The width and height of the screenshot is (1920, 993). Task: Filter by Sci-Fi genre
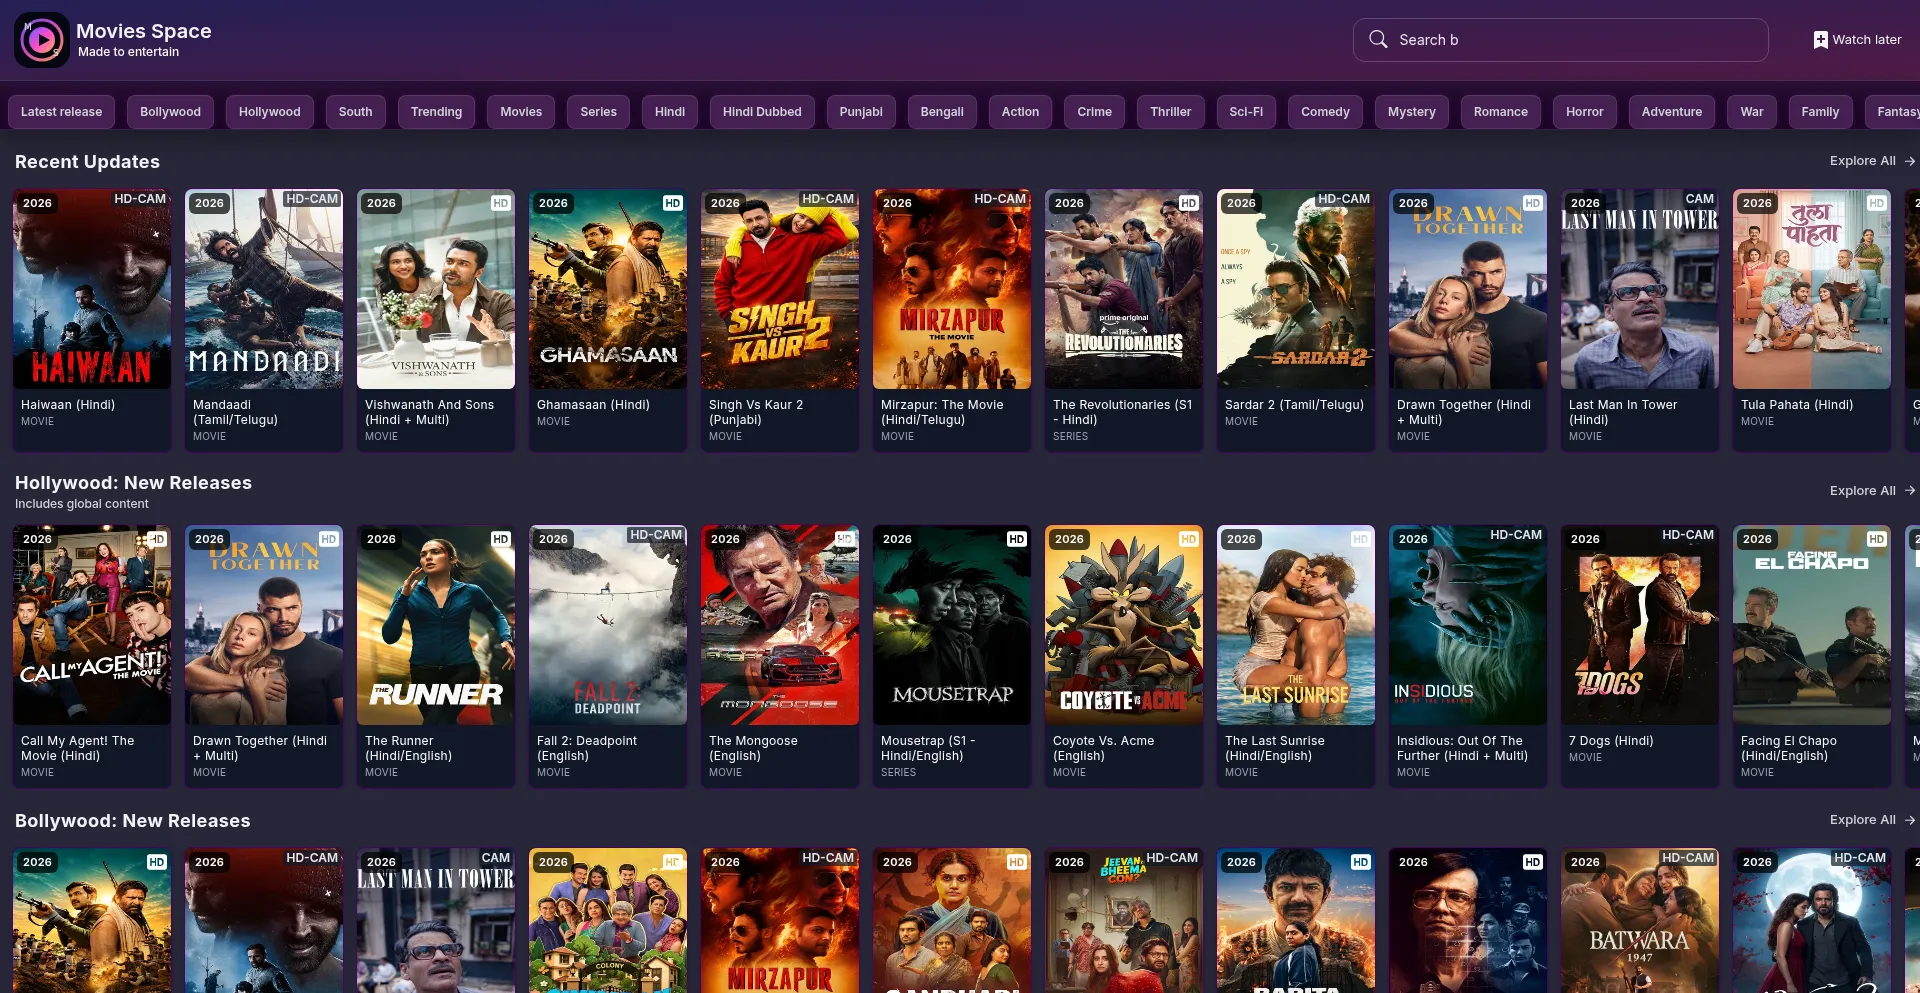point(1246,112)
